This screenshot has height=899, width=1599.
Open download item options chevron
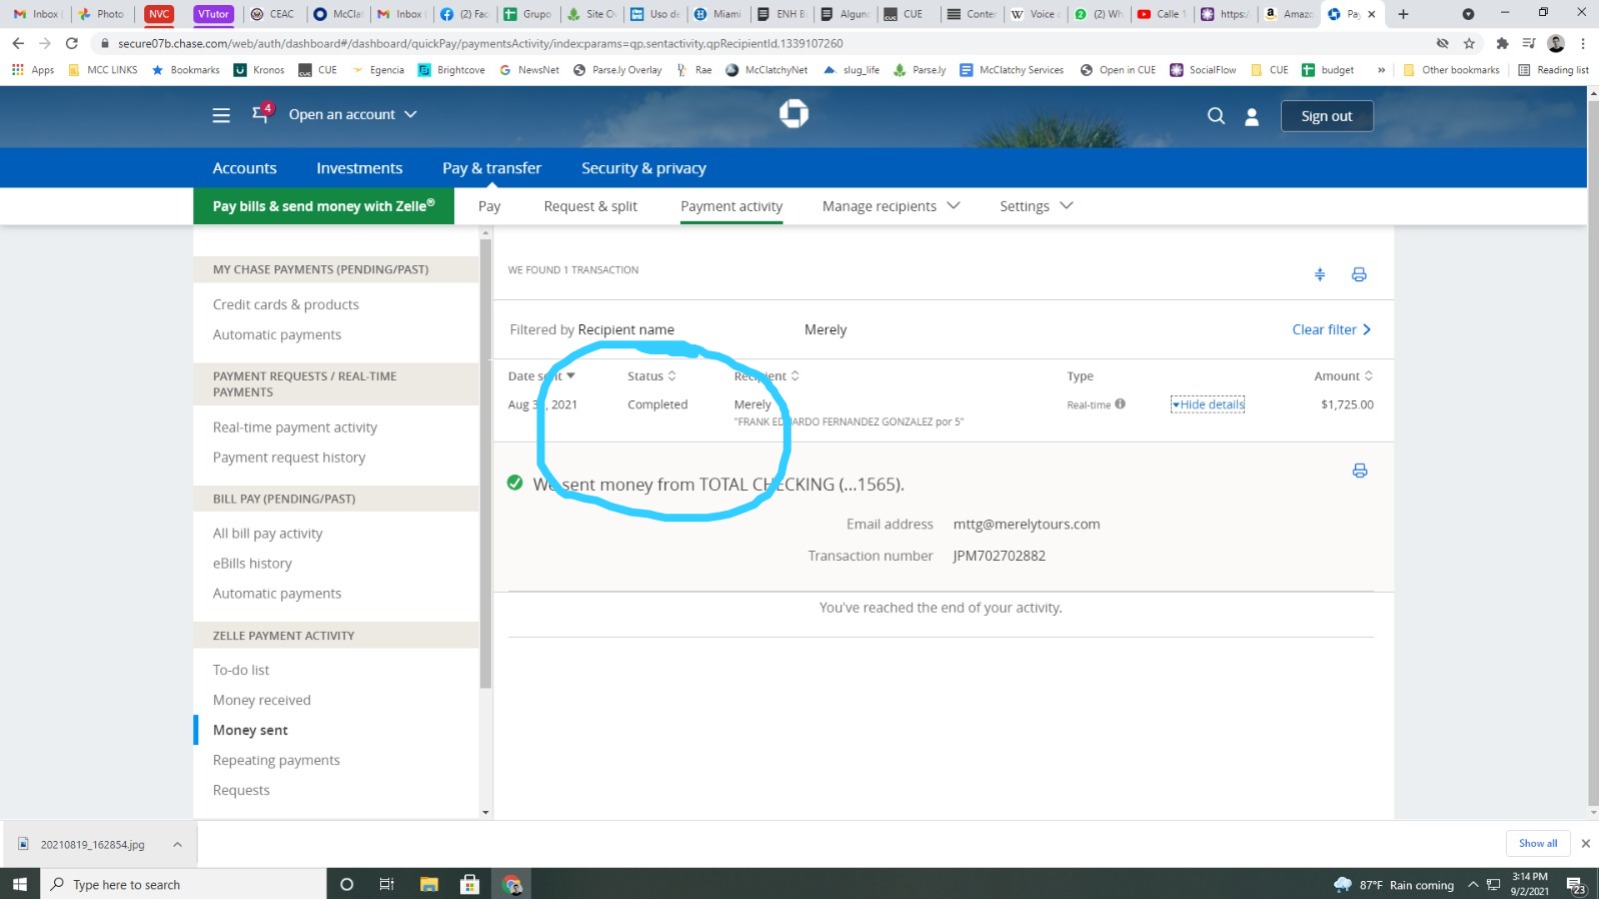(x=177, y=844)
